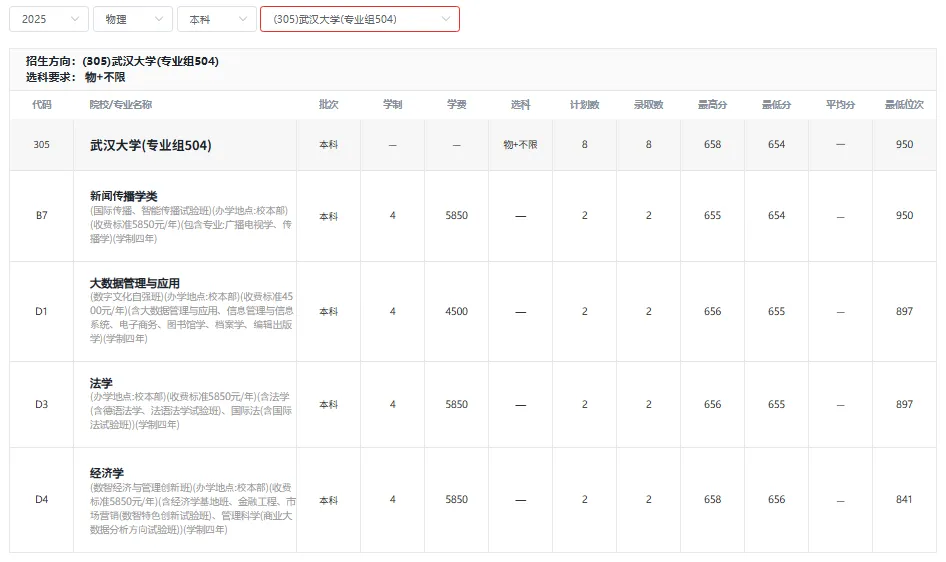
Task: Click the chevron arrow in the 武汉大学 dropdown
Action: click(446, 19)
